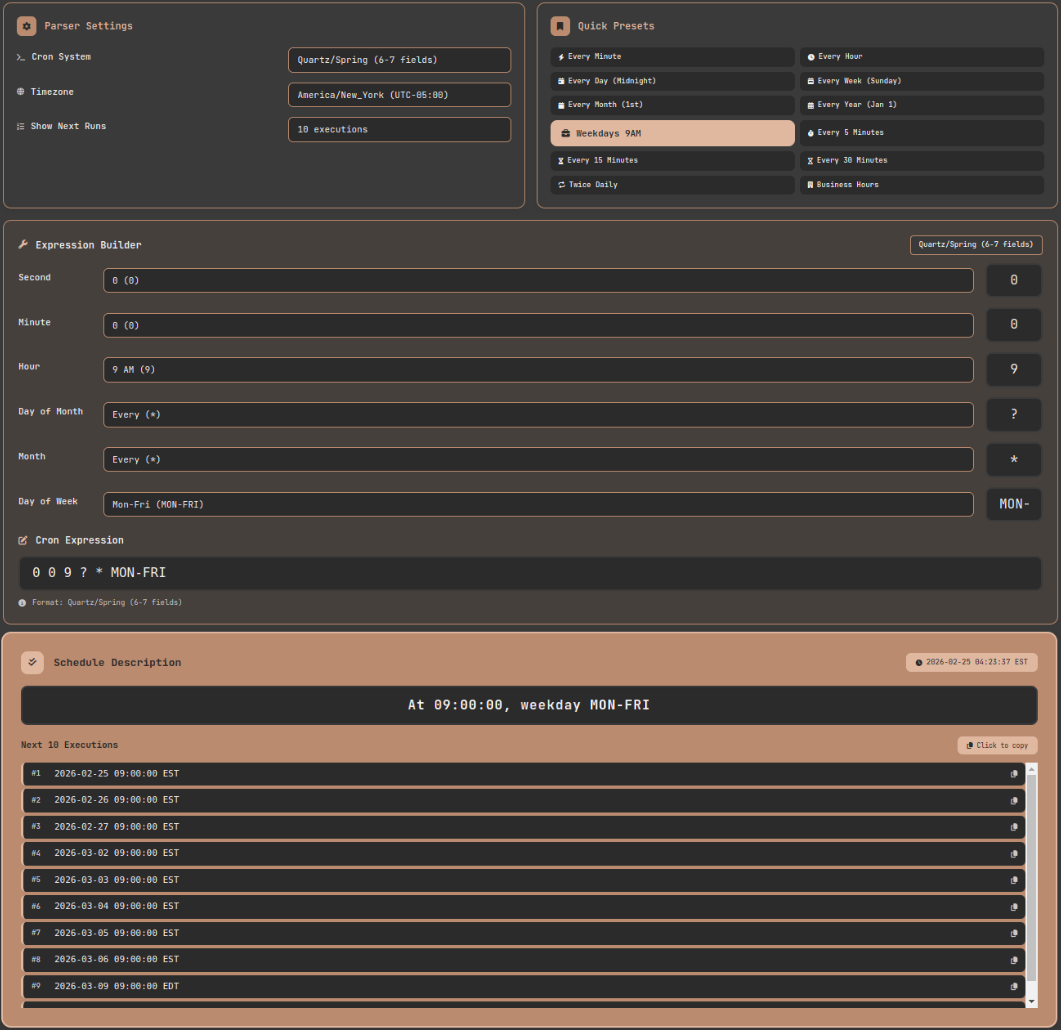Select the Every Year preset
1061x1030 pixels.
point(921,104)
